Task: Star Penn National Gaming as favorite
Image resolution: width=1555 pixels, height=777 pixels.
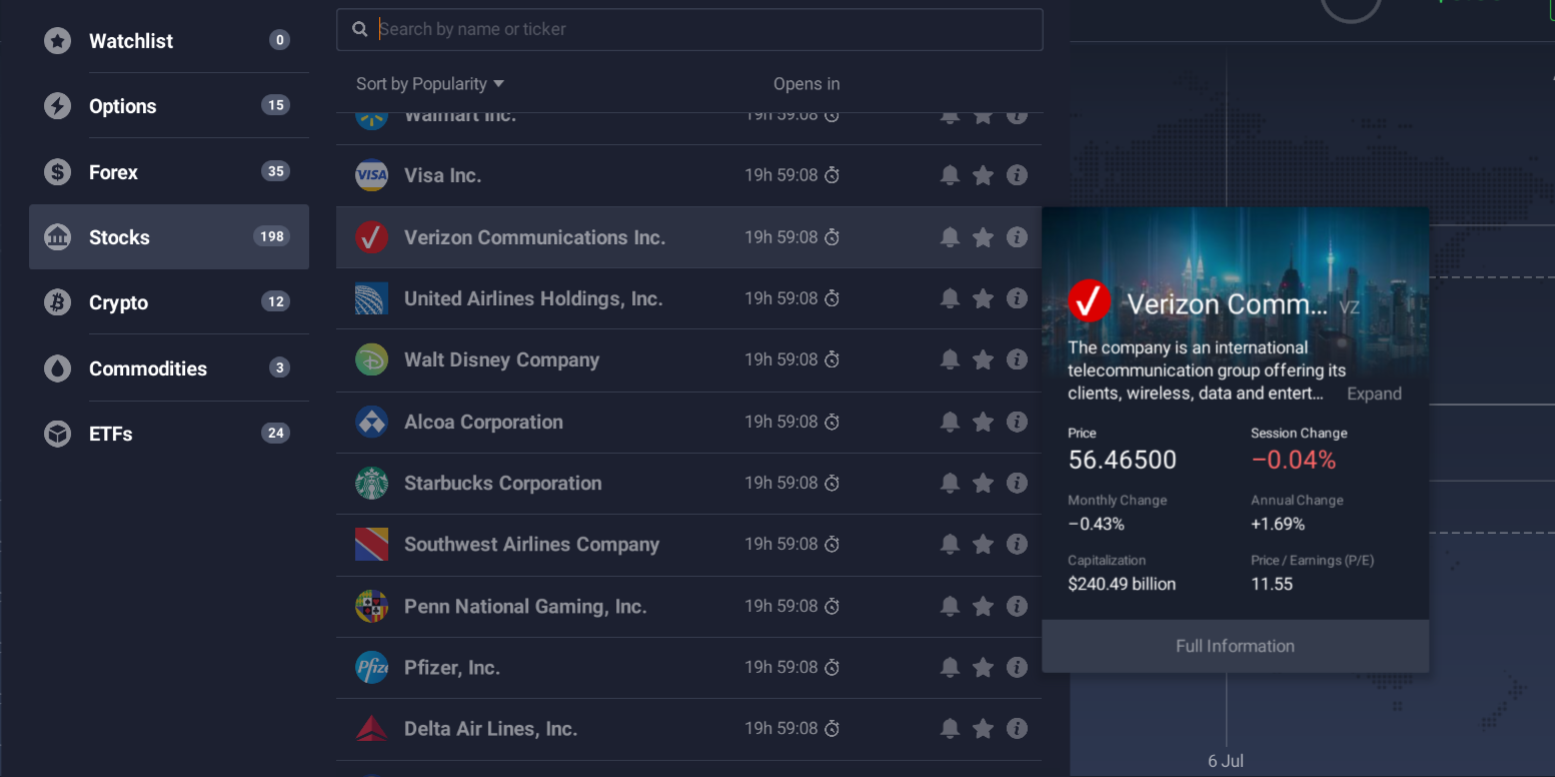Action: pyautogui.click(x=983, y=606)
